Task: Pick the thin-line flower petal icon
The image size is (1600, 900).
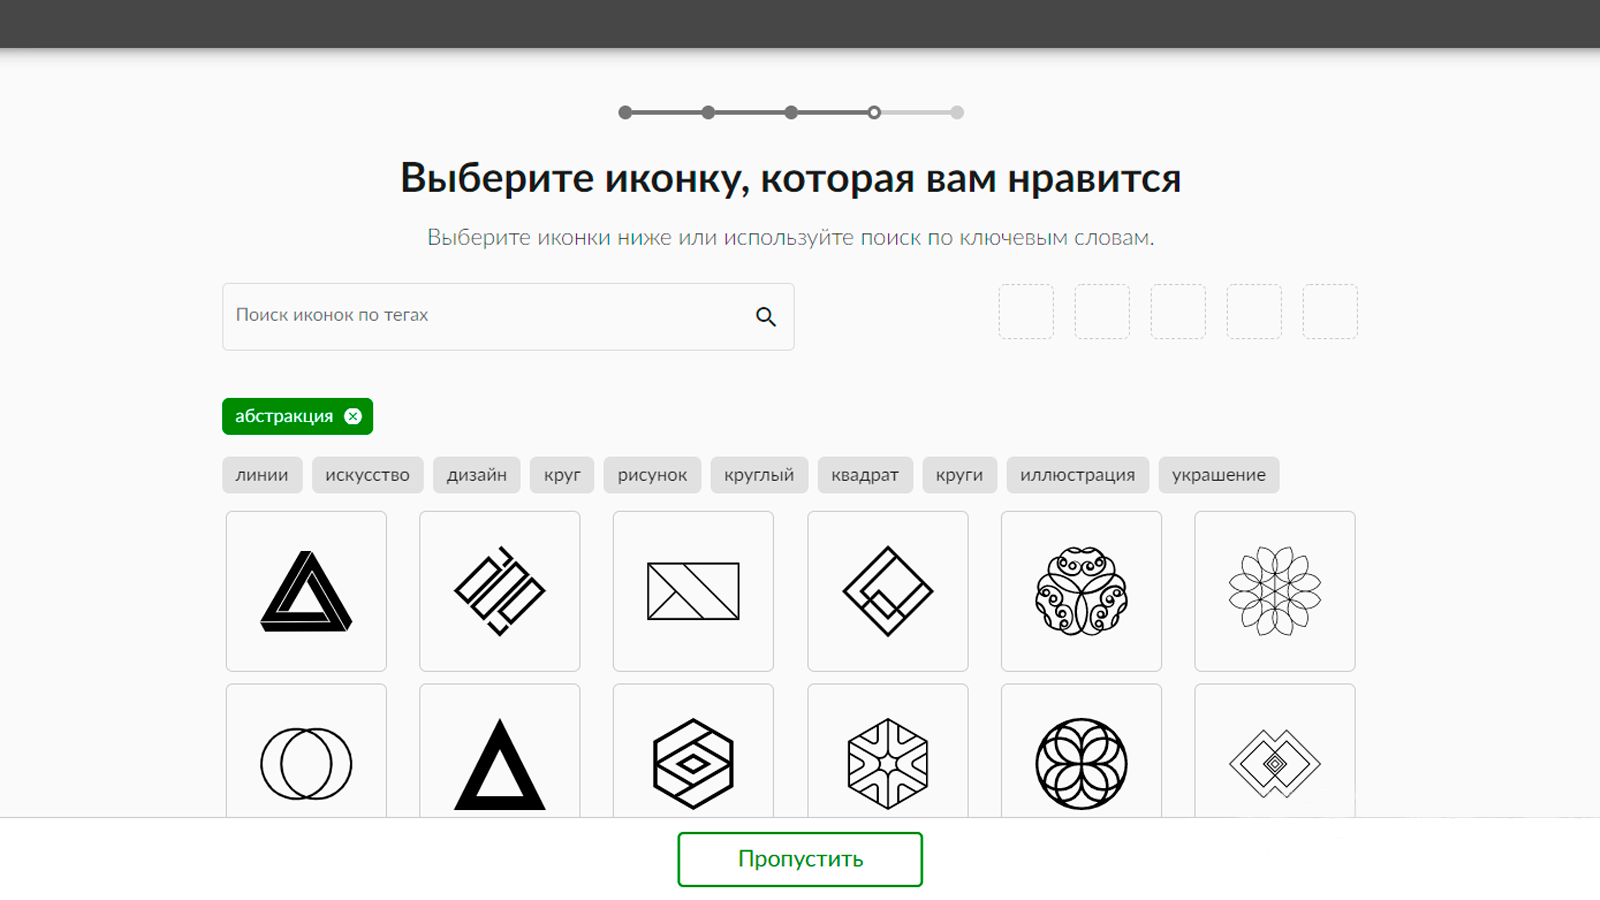Action: pos(1275,591)
